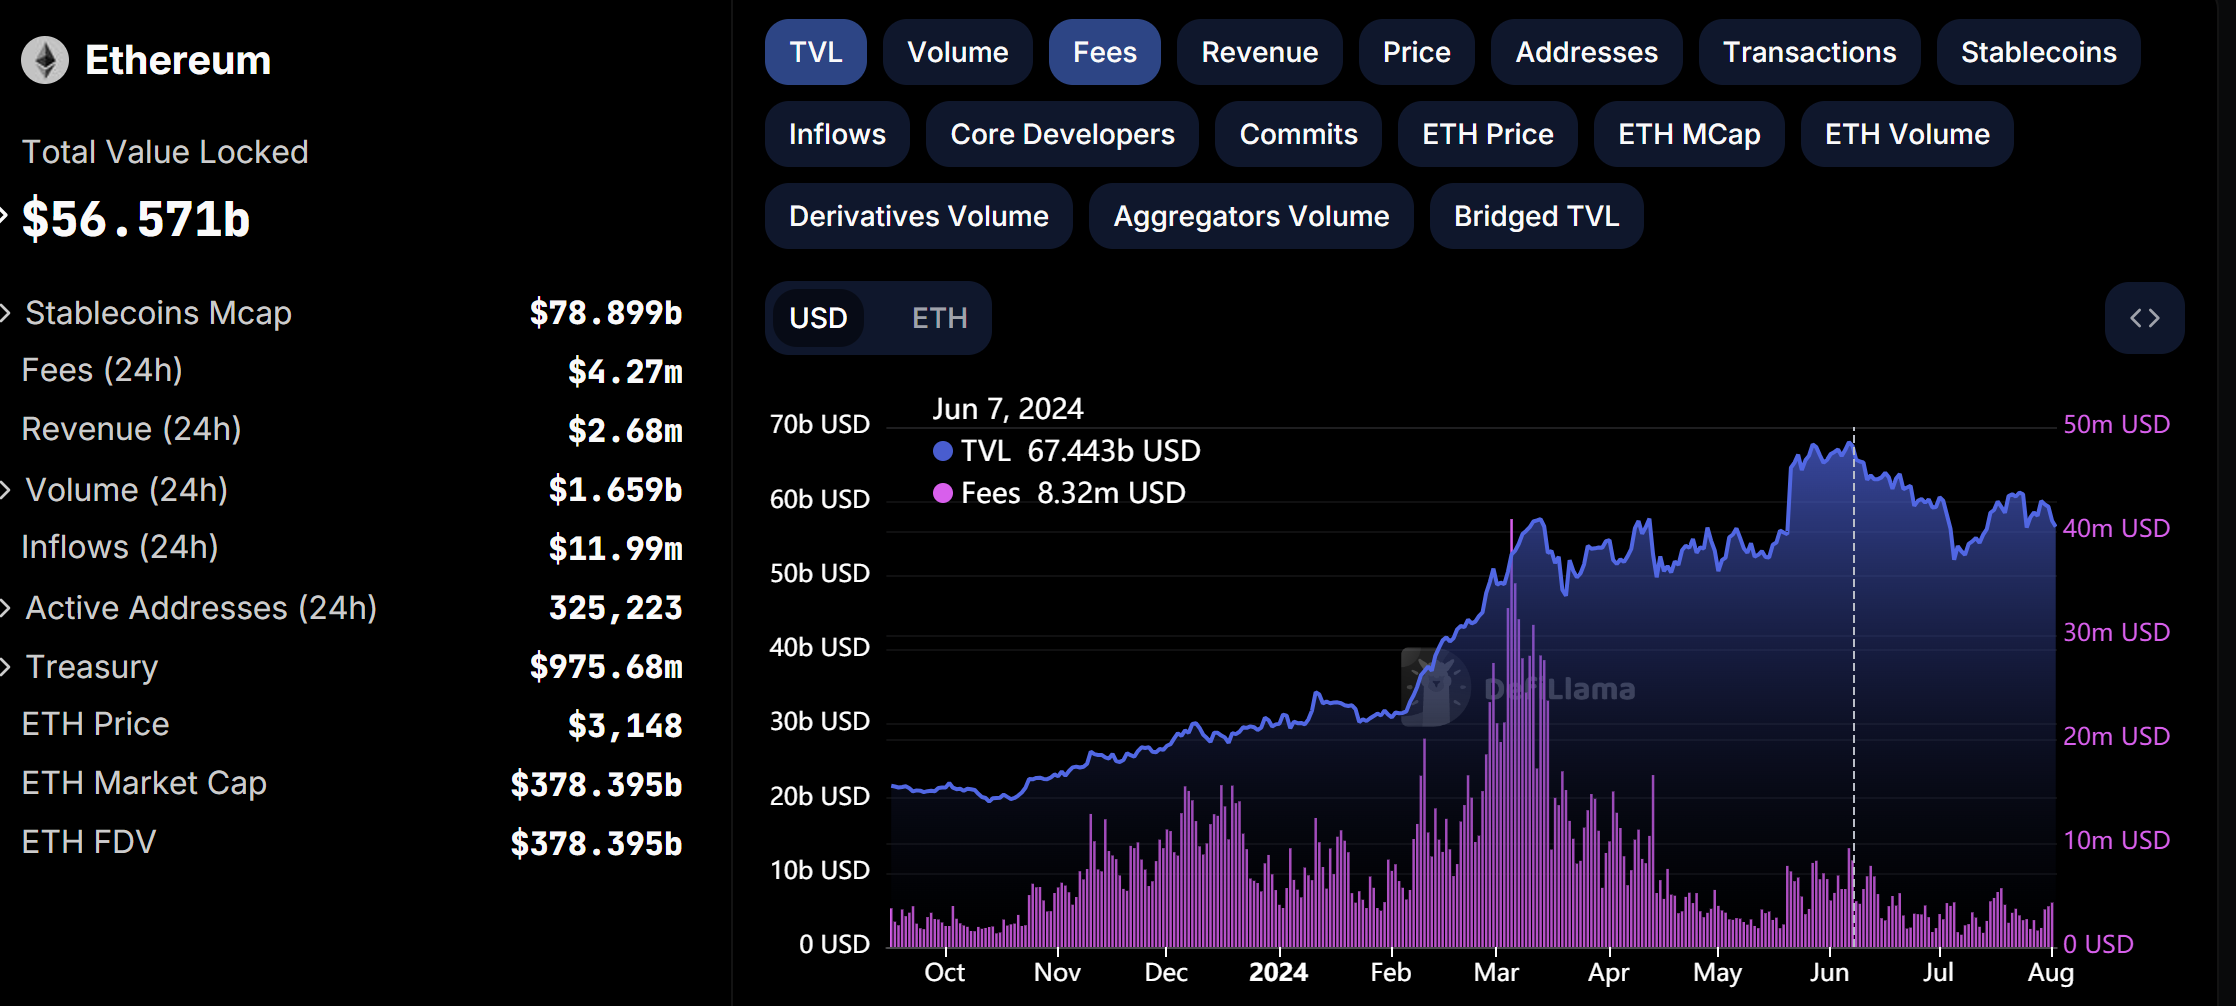2236x1006 pixels.
Task: Add ETH Price to the chart
Action: [1487, 134]
